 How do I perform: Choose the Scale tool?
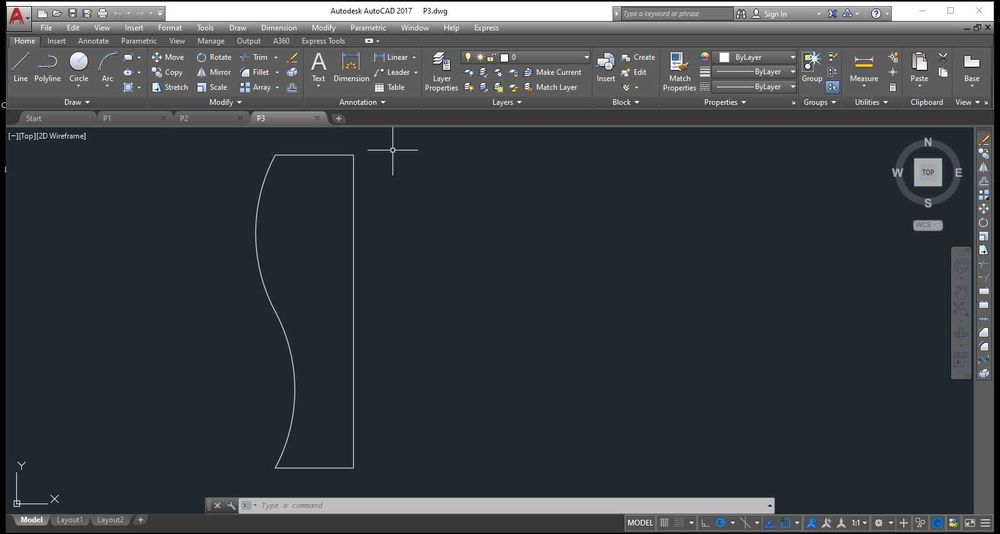212,87
